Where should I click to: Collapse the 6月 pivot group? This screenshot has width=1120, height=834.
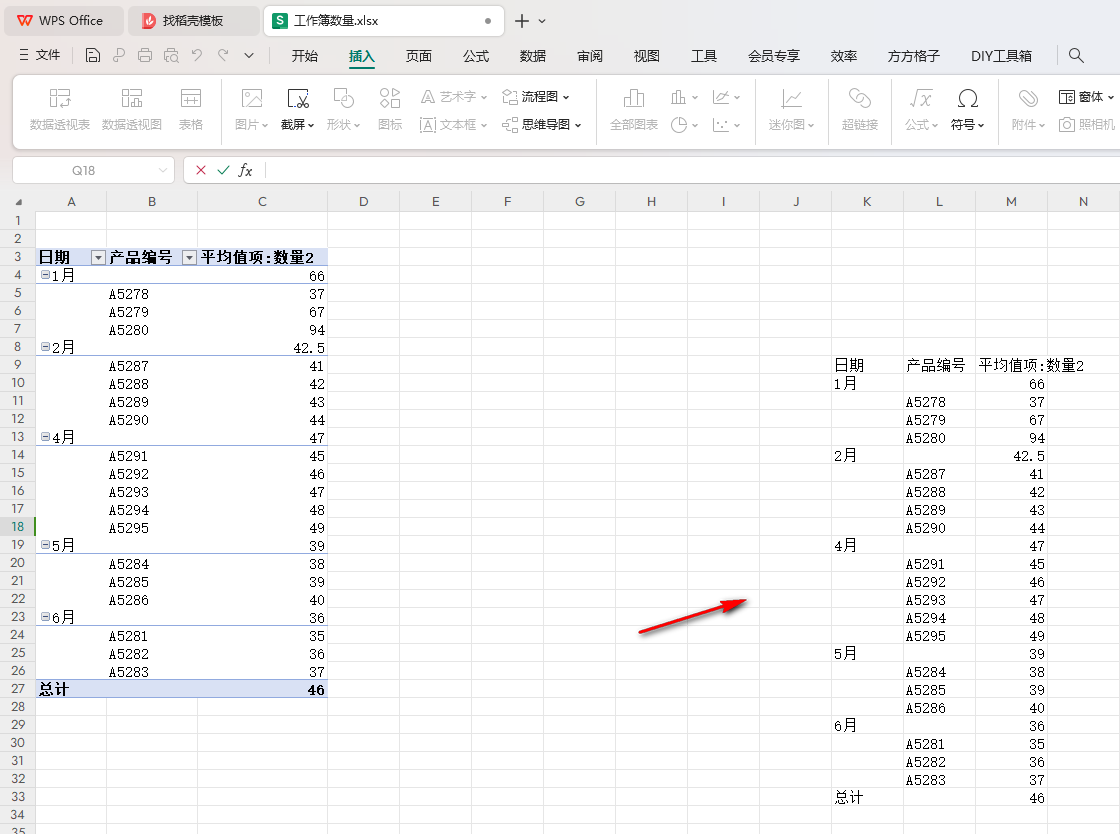click(45, 617)
